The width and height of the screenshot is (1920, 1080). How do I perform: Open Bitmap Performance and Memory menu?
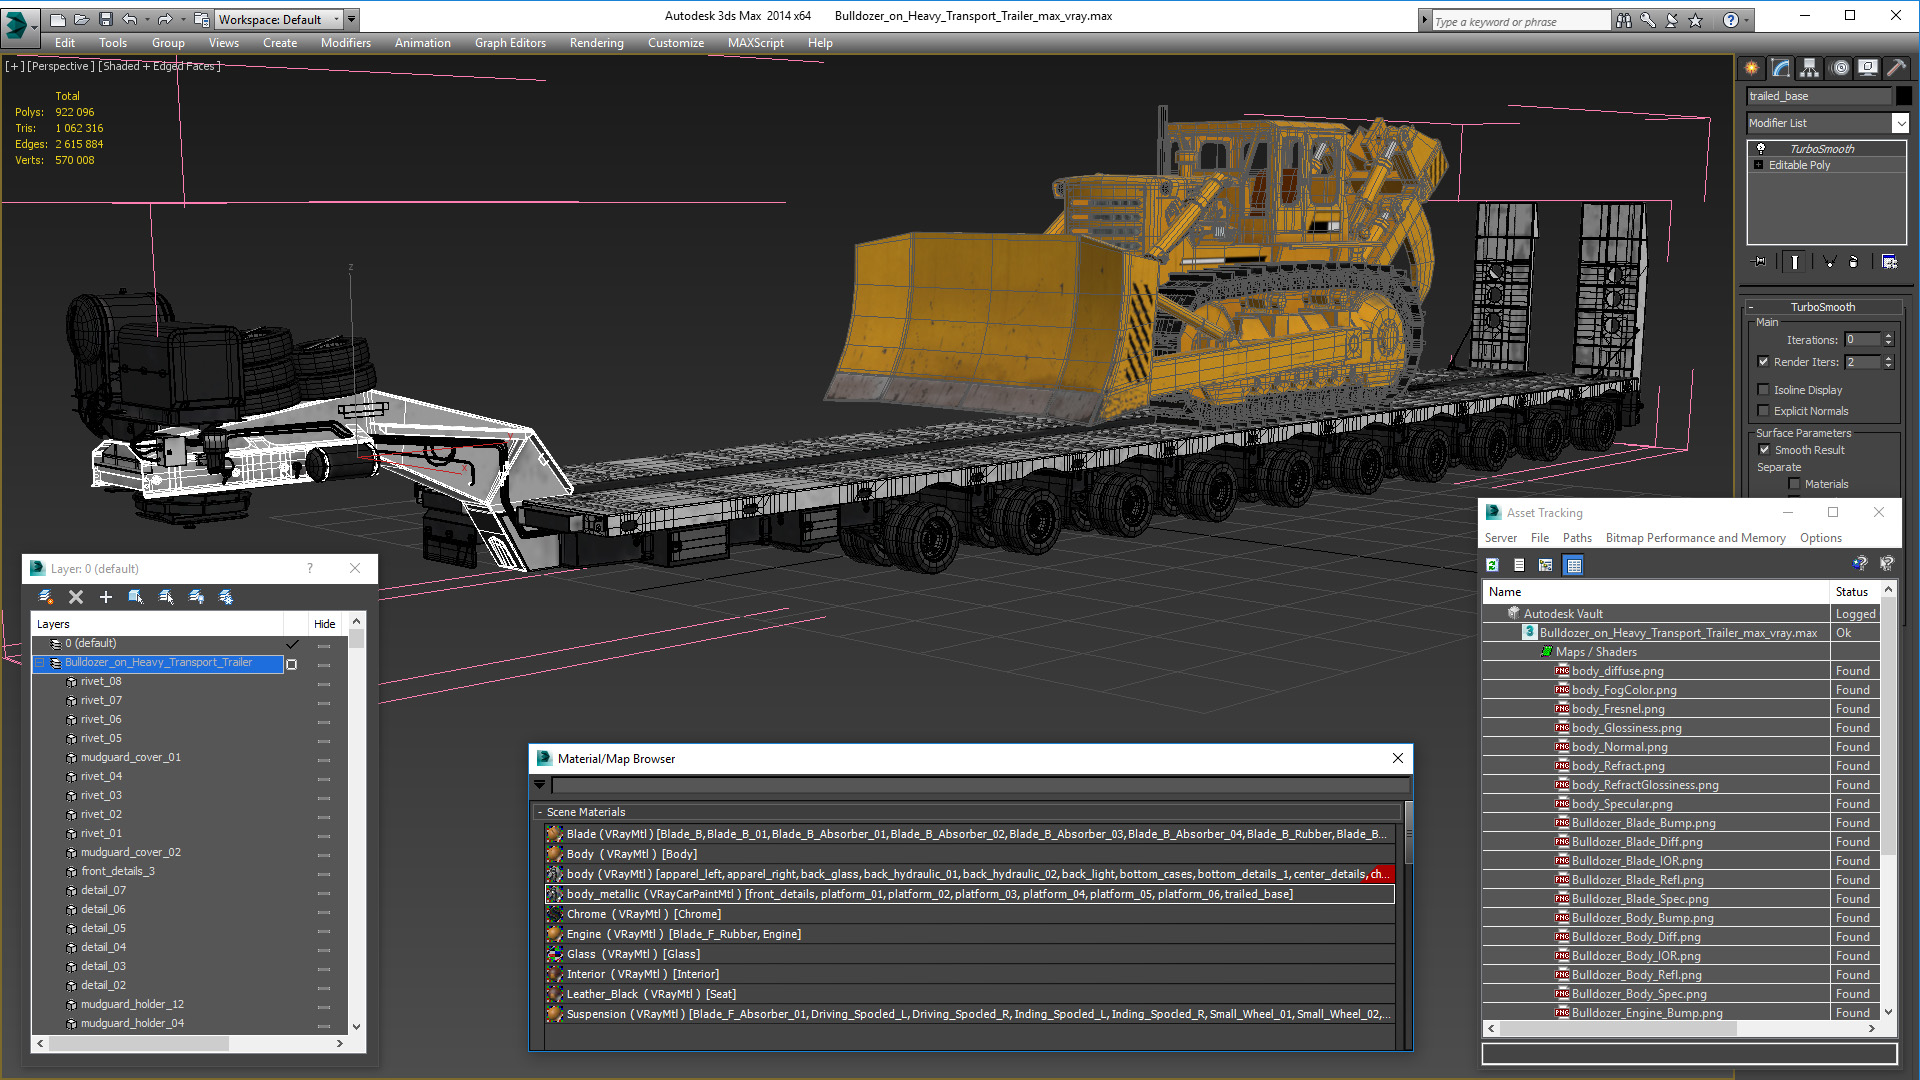[x=1695, y=538]
